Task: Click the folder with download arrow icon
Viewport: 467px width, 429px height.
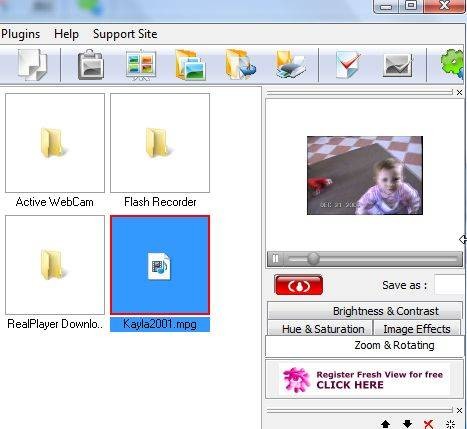Action: [x=240, y=64]
